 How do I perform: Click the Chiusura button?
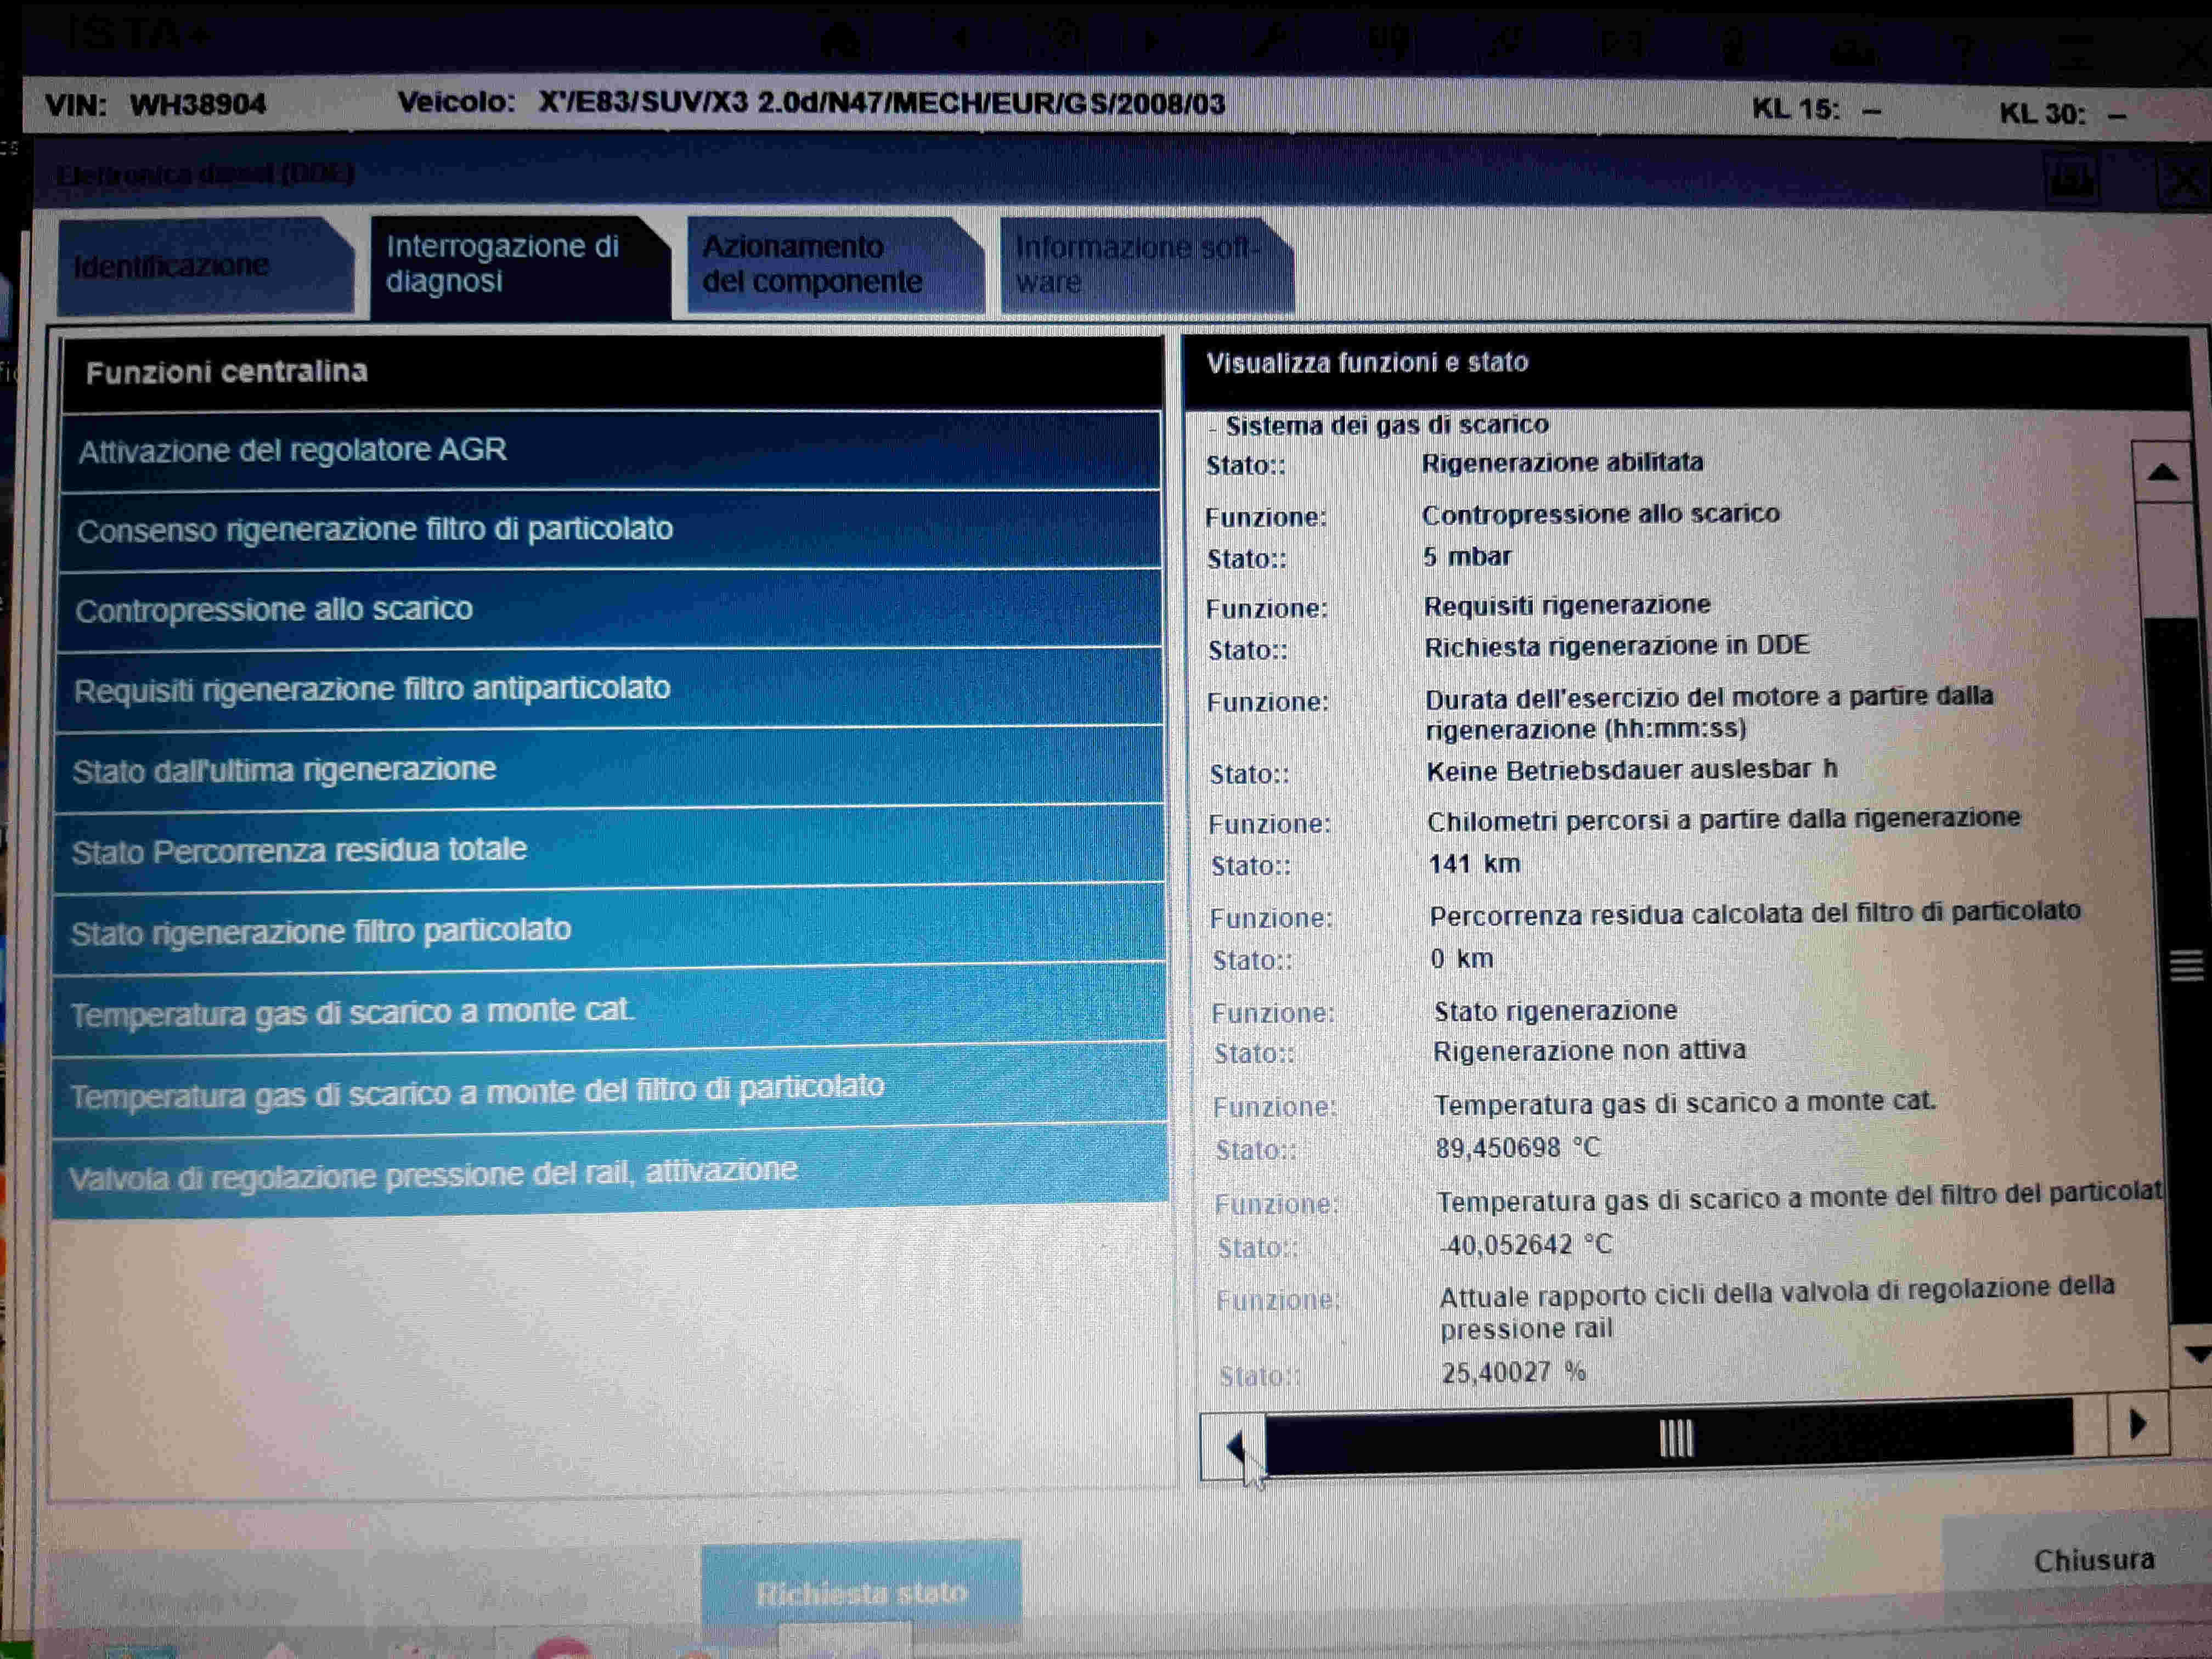pyautogui.click(x=2093, y=1560)
